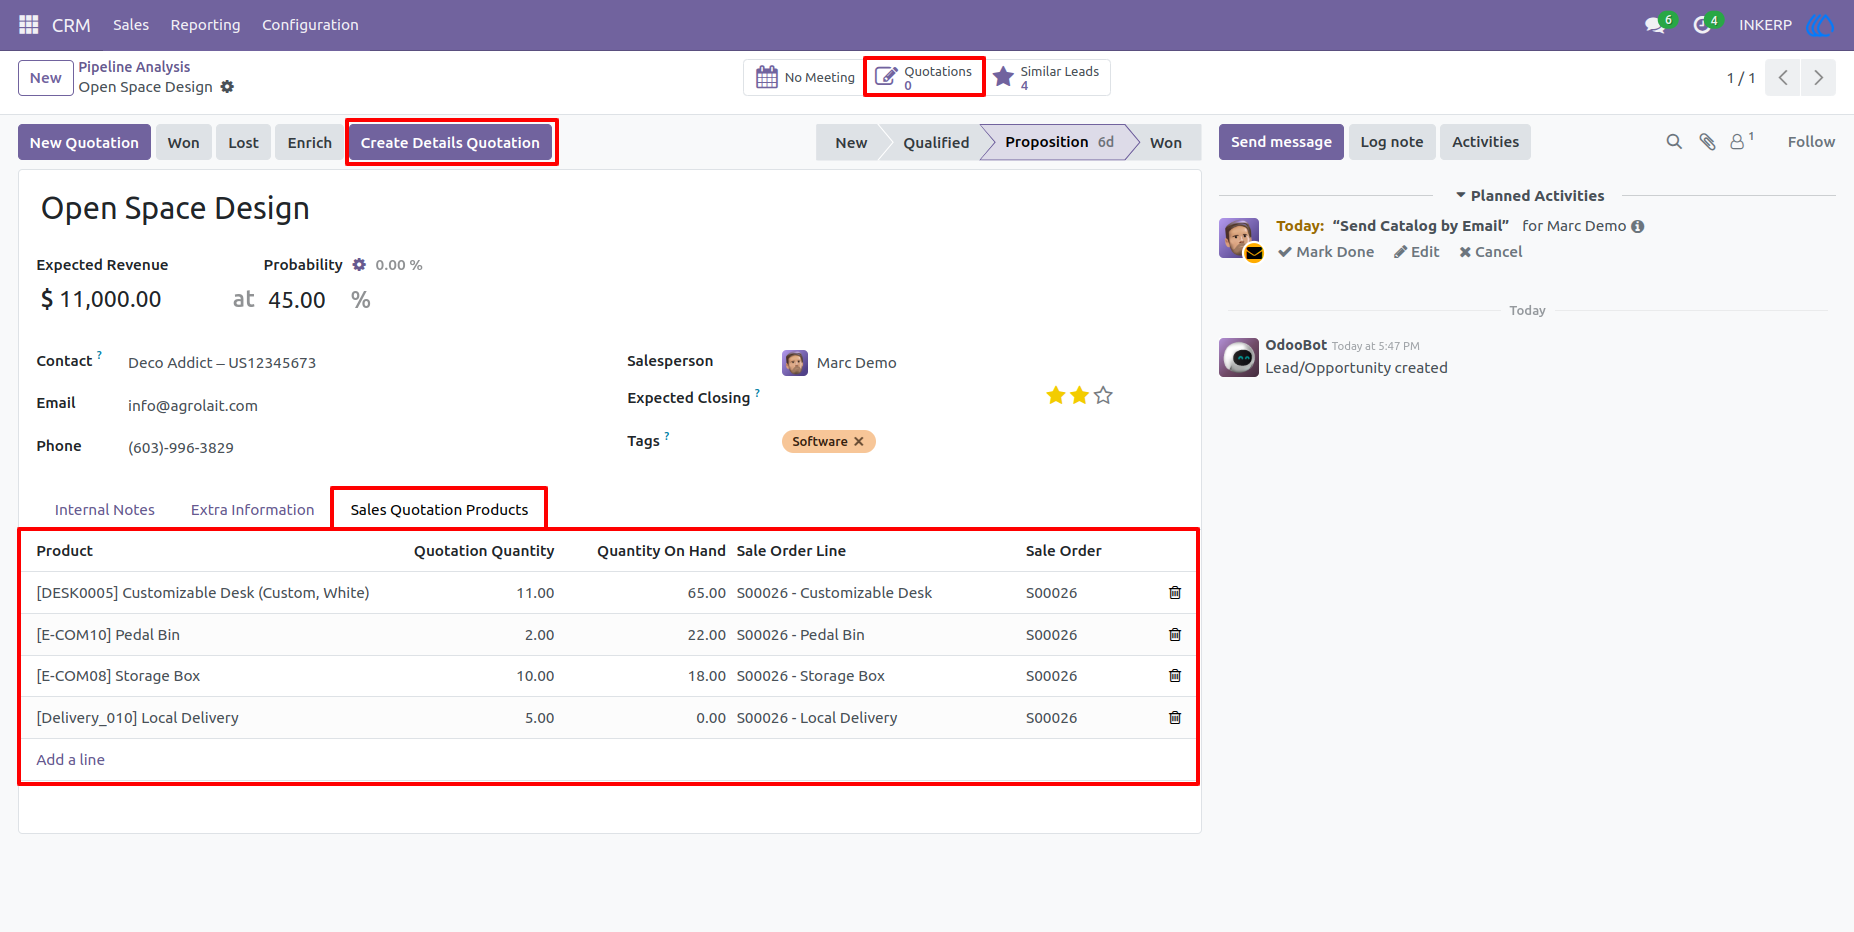
Task: Open the activities clock icon in navbar
Action: [1702, 25]
